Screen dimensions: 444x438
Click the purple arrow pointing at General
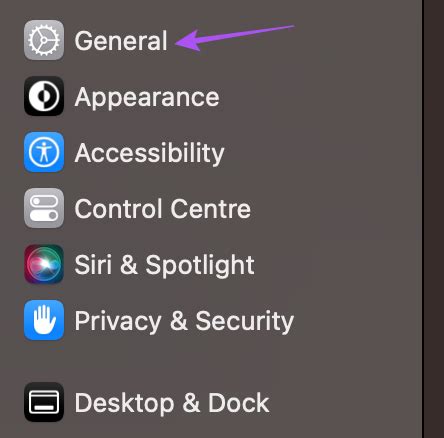(x=235, y=37)
